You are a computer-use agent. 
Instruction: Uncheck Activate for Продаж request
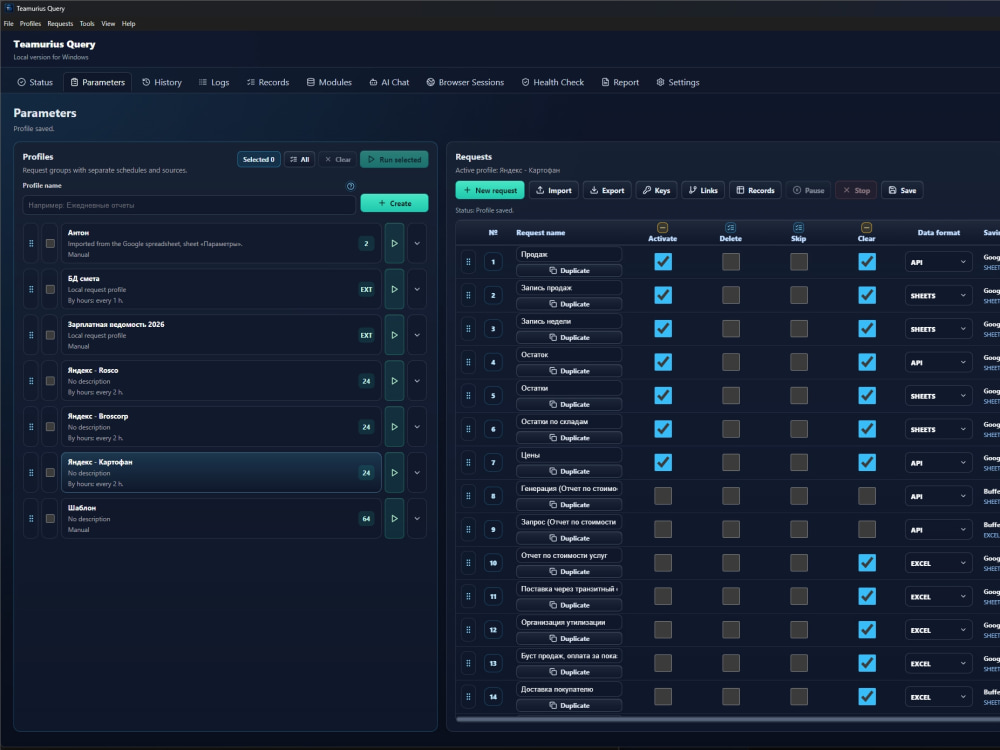coord(663,262)
